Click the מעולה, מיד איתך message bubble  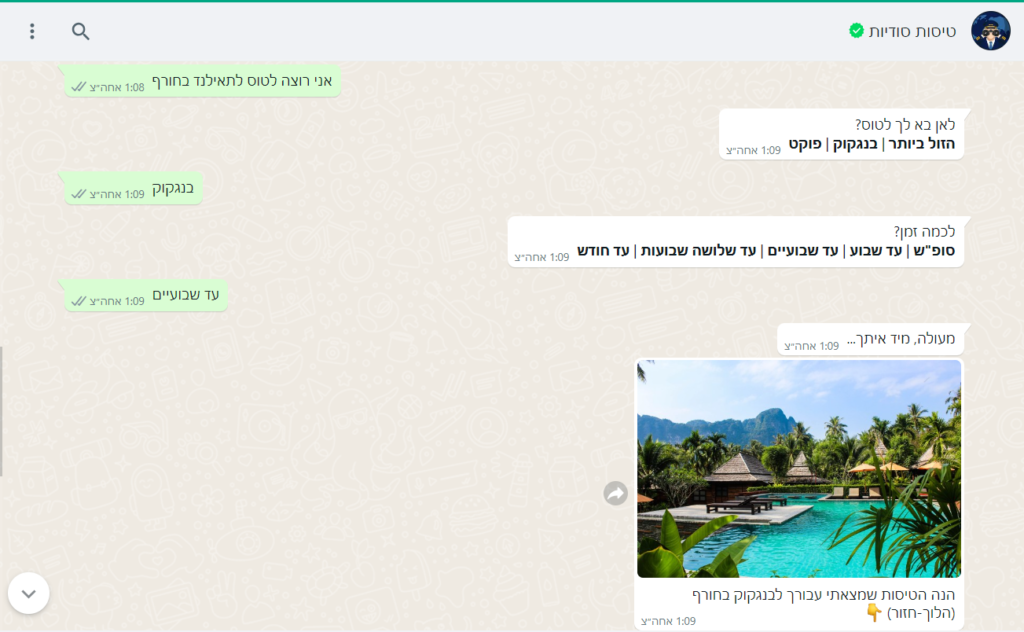(x=871, y=340)
